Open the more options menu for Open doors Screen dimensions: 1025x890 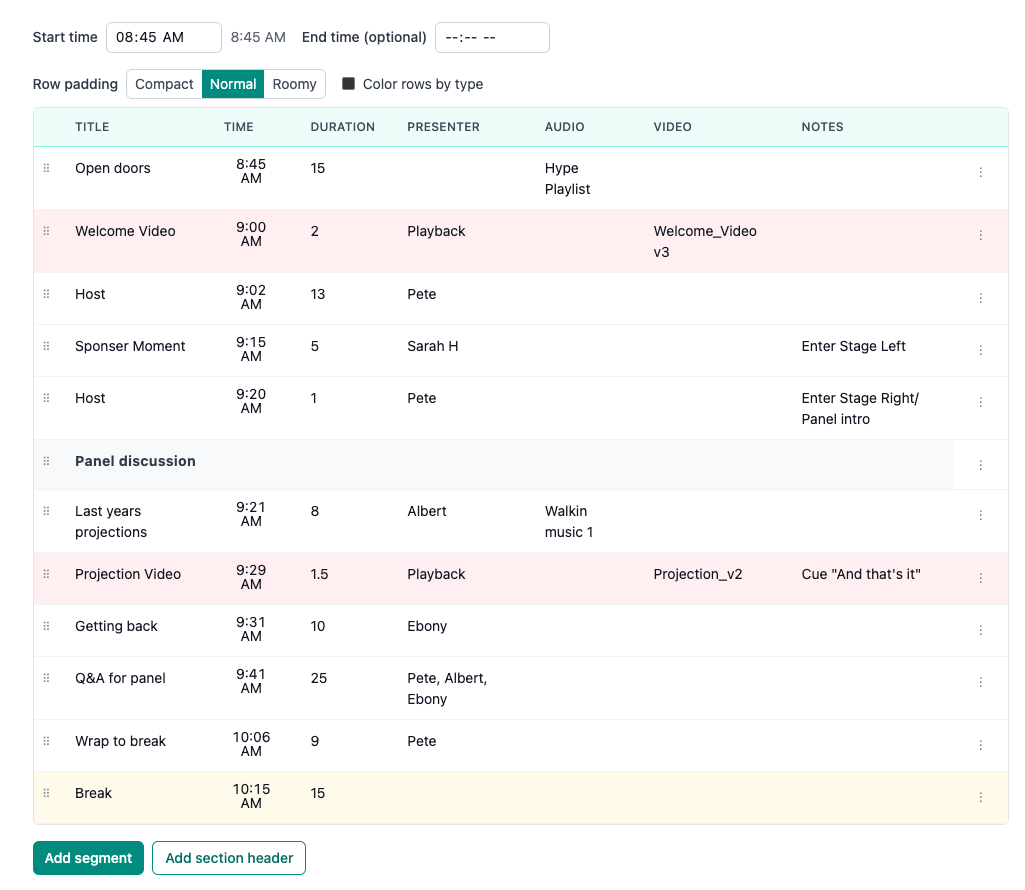(981, 172)
